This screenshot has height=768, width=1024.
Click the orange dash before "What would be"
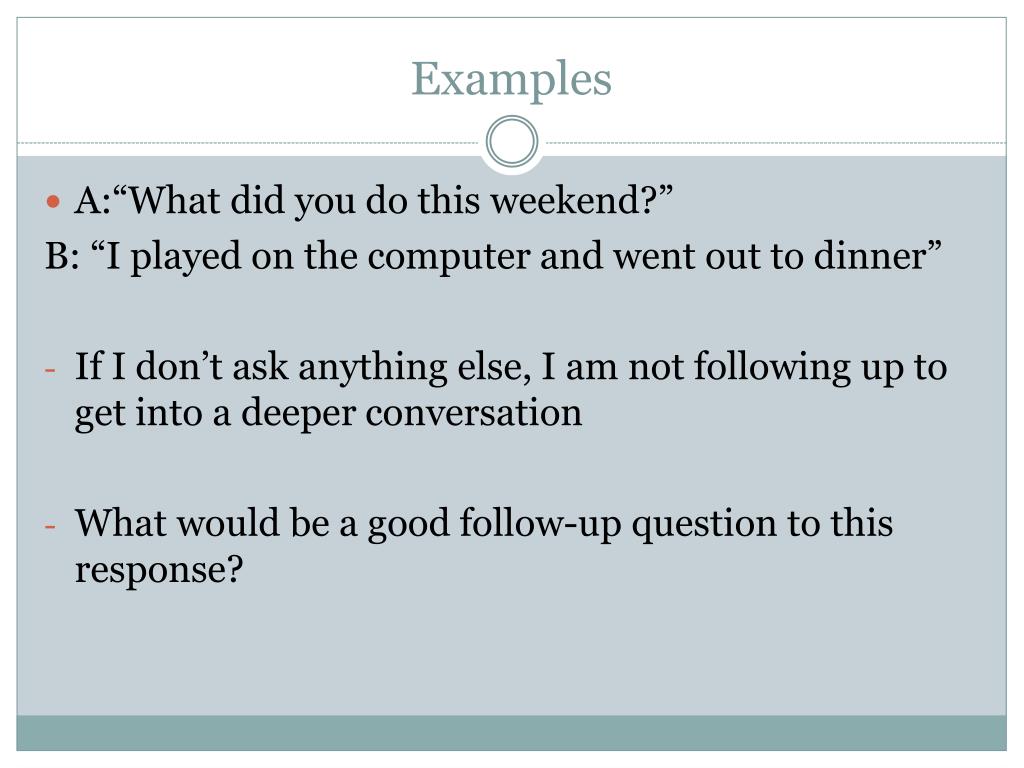tap(50, 526)
